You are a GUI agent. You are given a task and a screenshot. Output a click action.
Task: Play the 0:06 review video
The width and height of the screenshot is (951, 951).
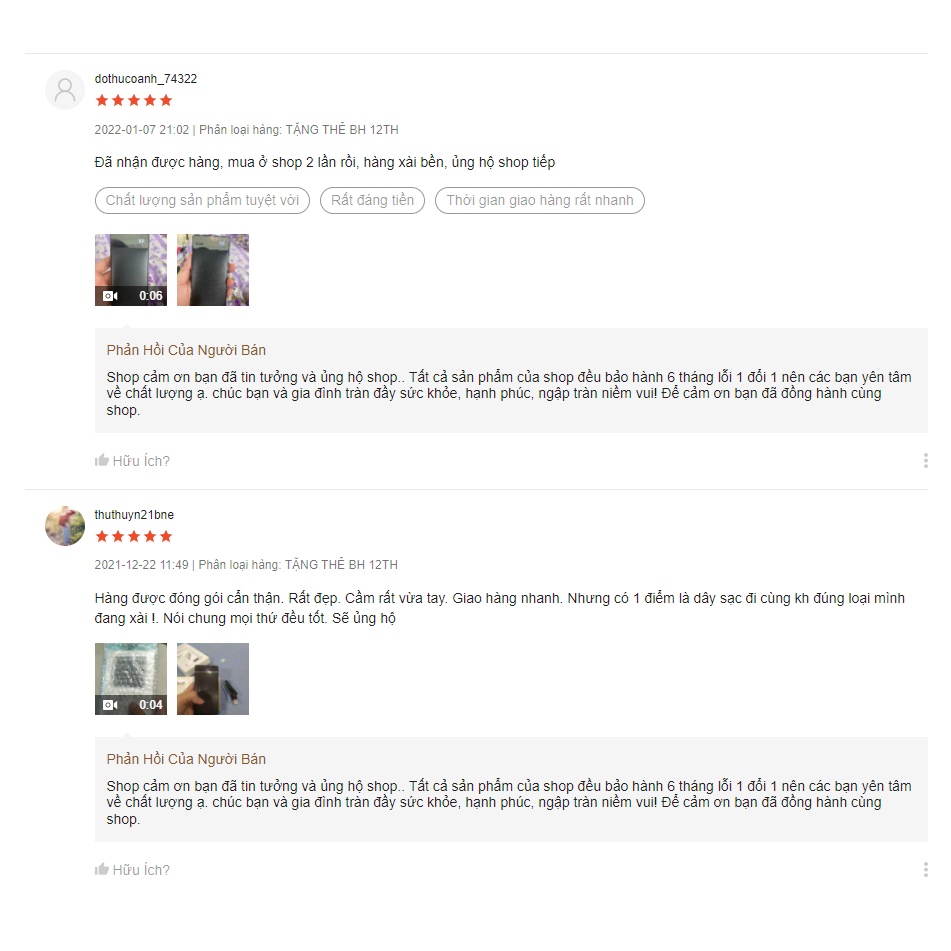131,270
